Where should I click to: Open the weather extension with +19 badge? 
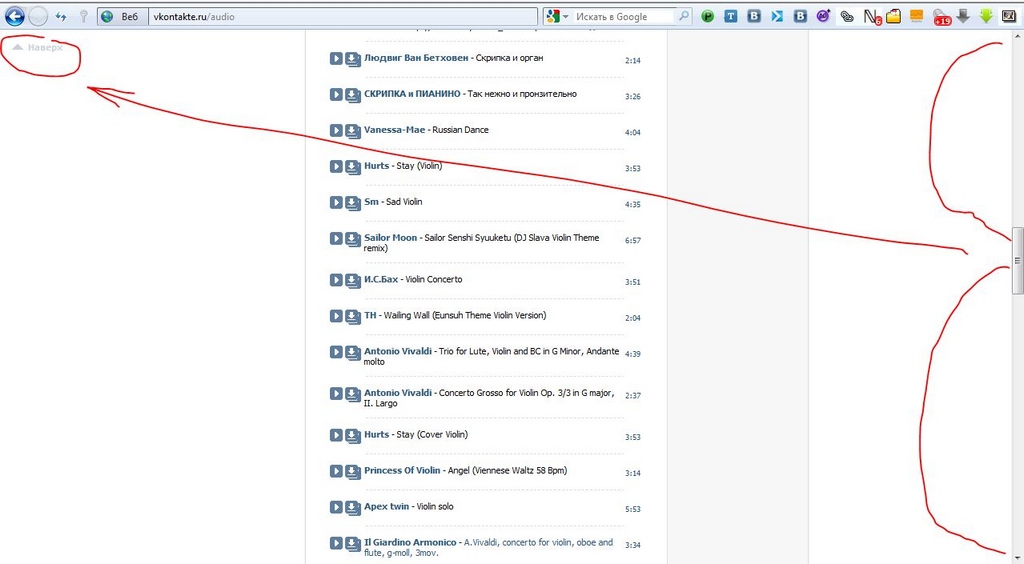[940, 16]
